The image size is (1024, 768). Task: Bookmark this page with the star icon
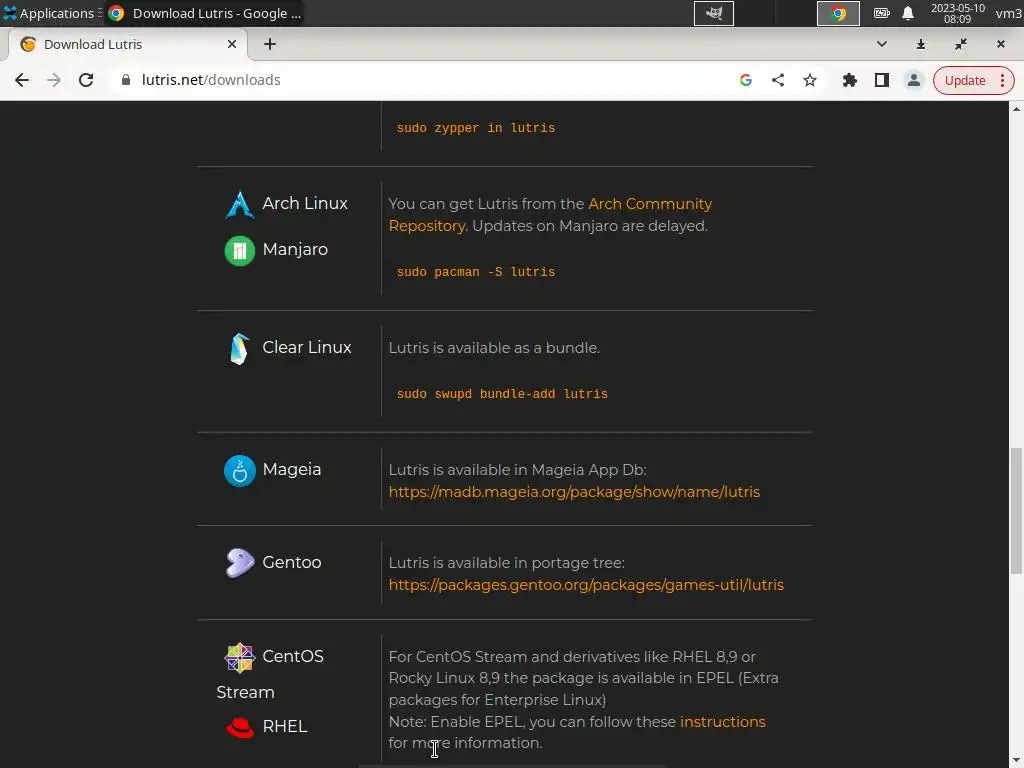[810, 80]
